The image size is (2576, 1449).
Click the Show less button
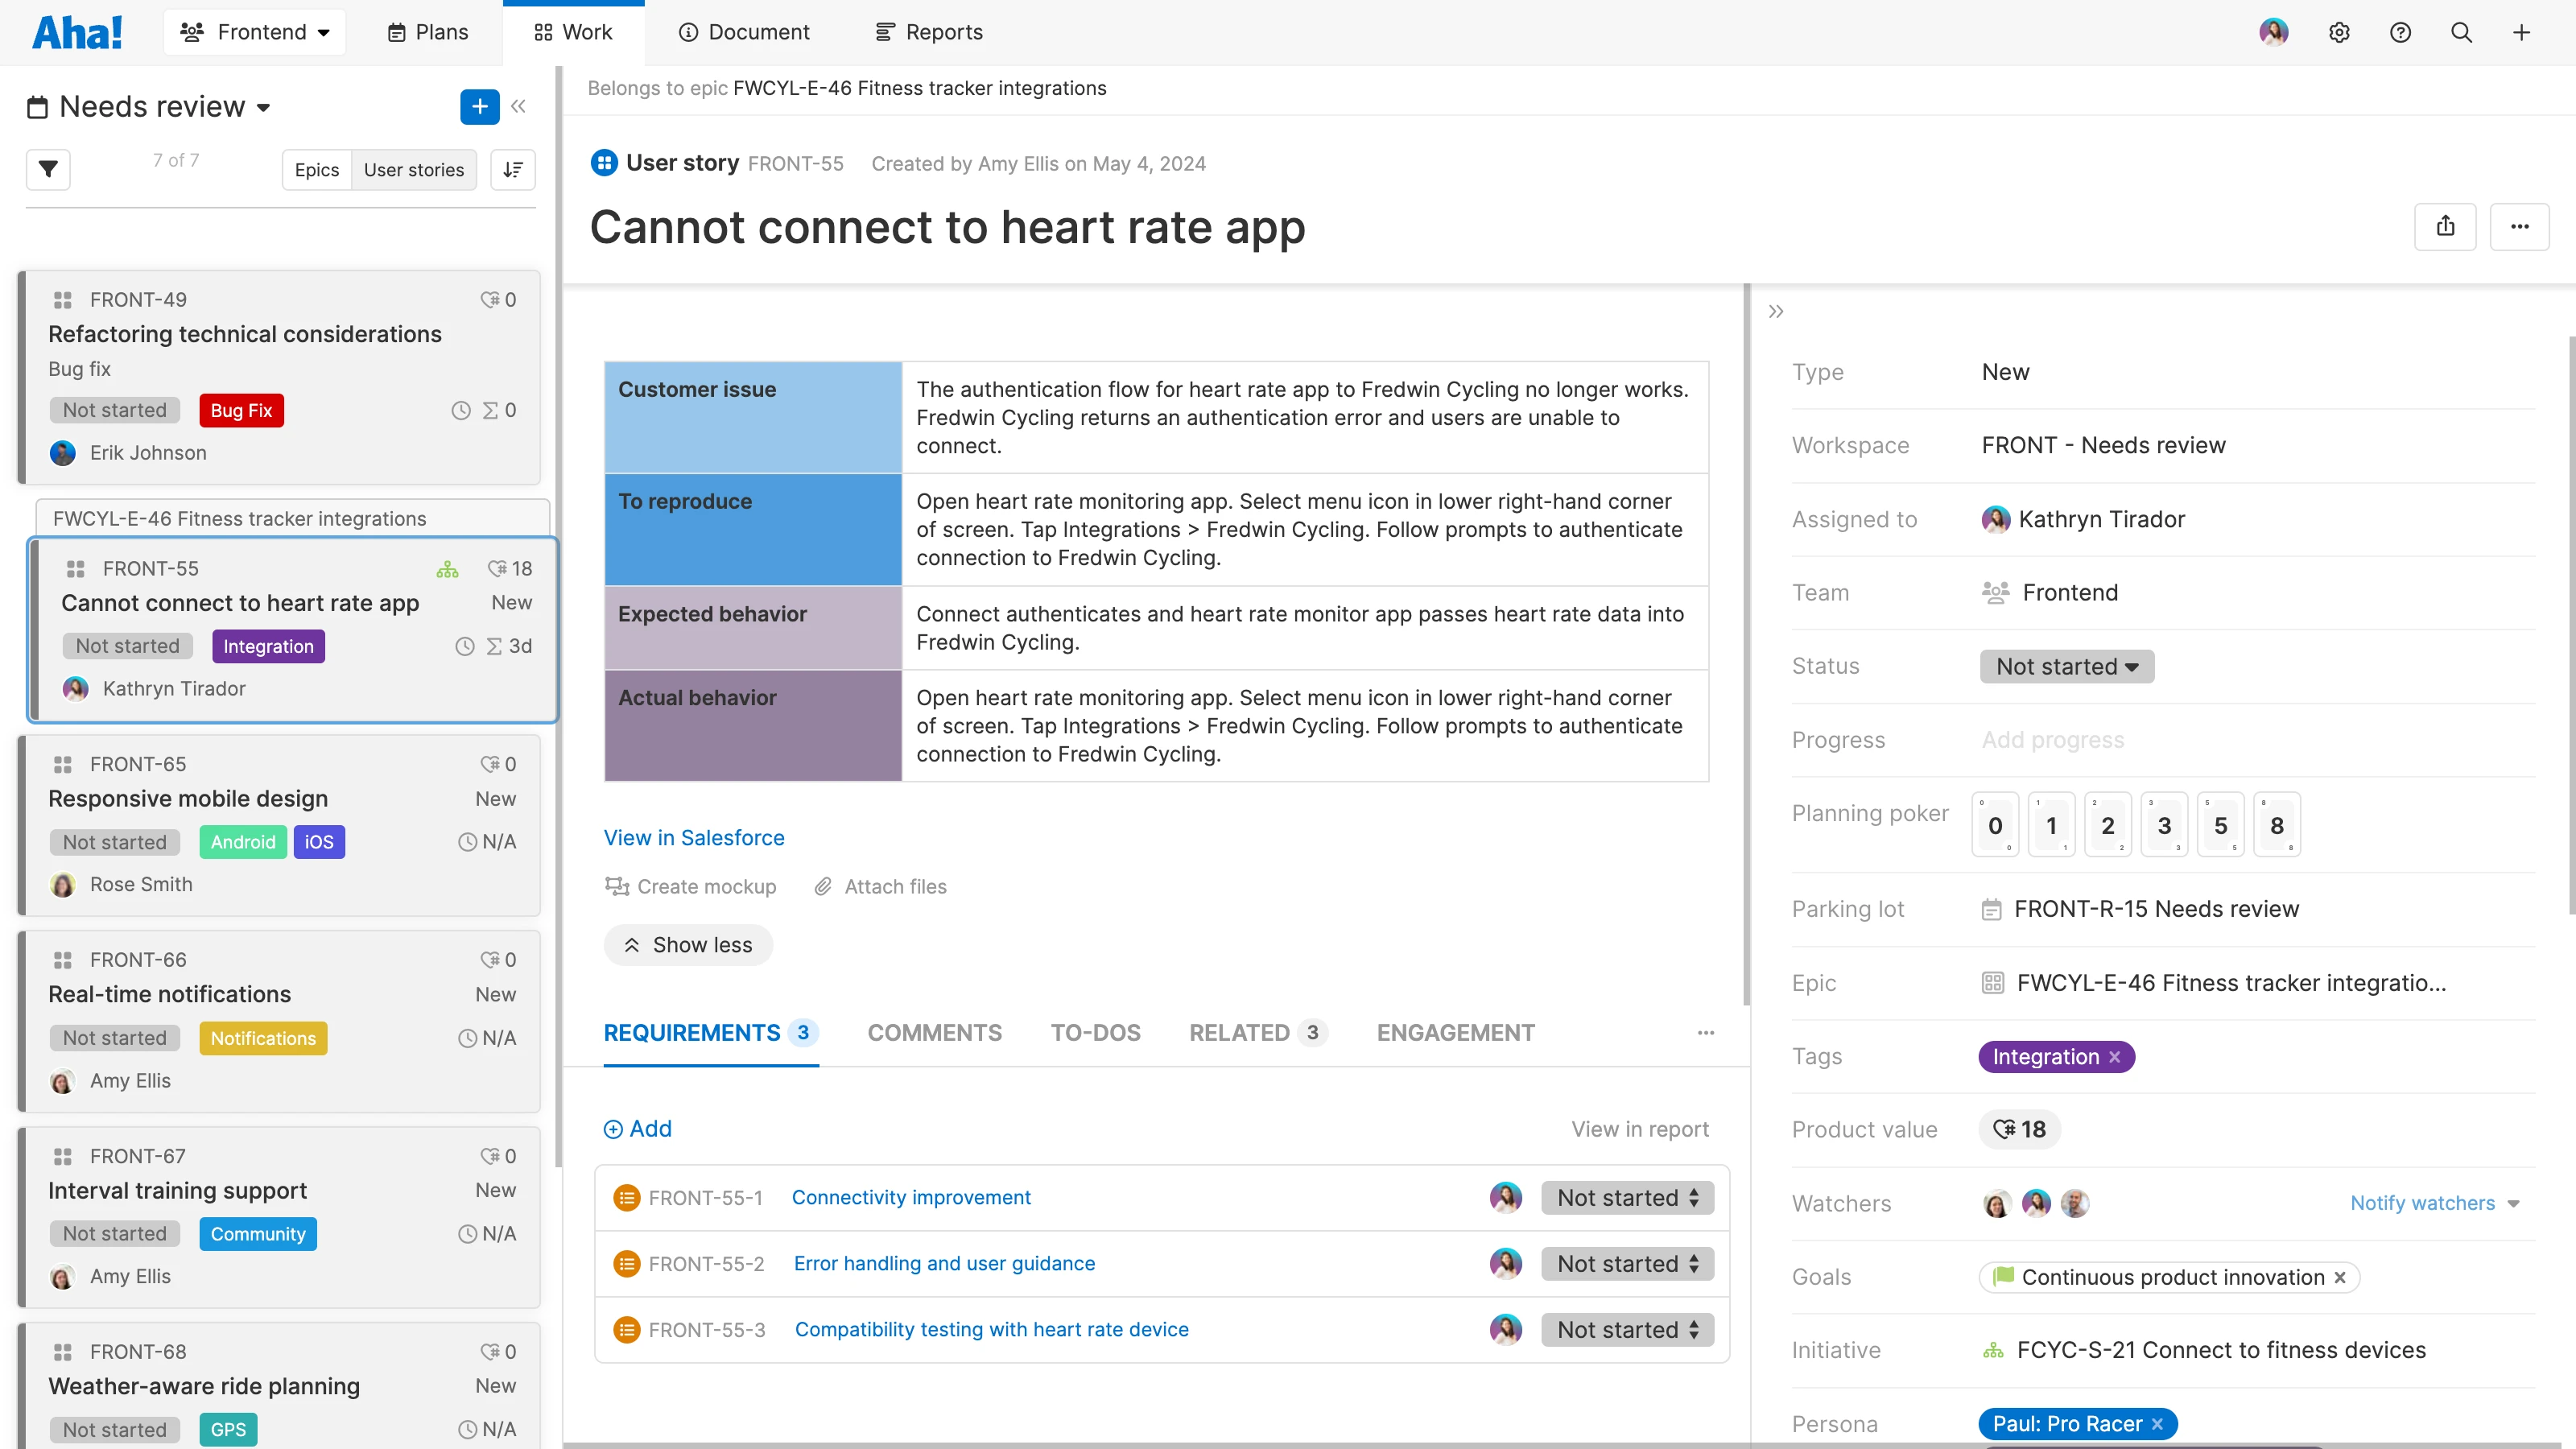tap(688, 944)
